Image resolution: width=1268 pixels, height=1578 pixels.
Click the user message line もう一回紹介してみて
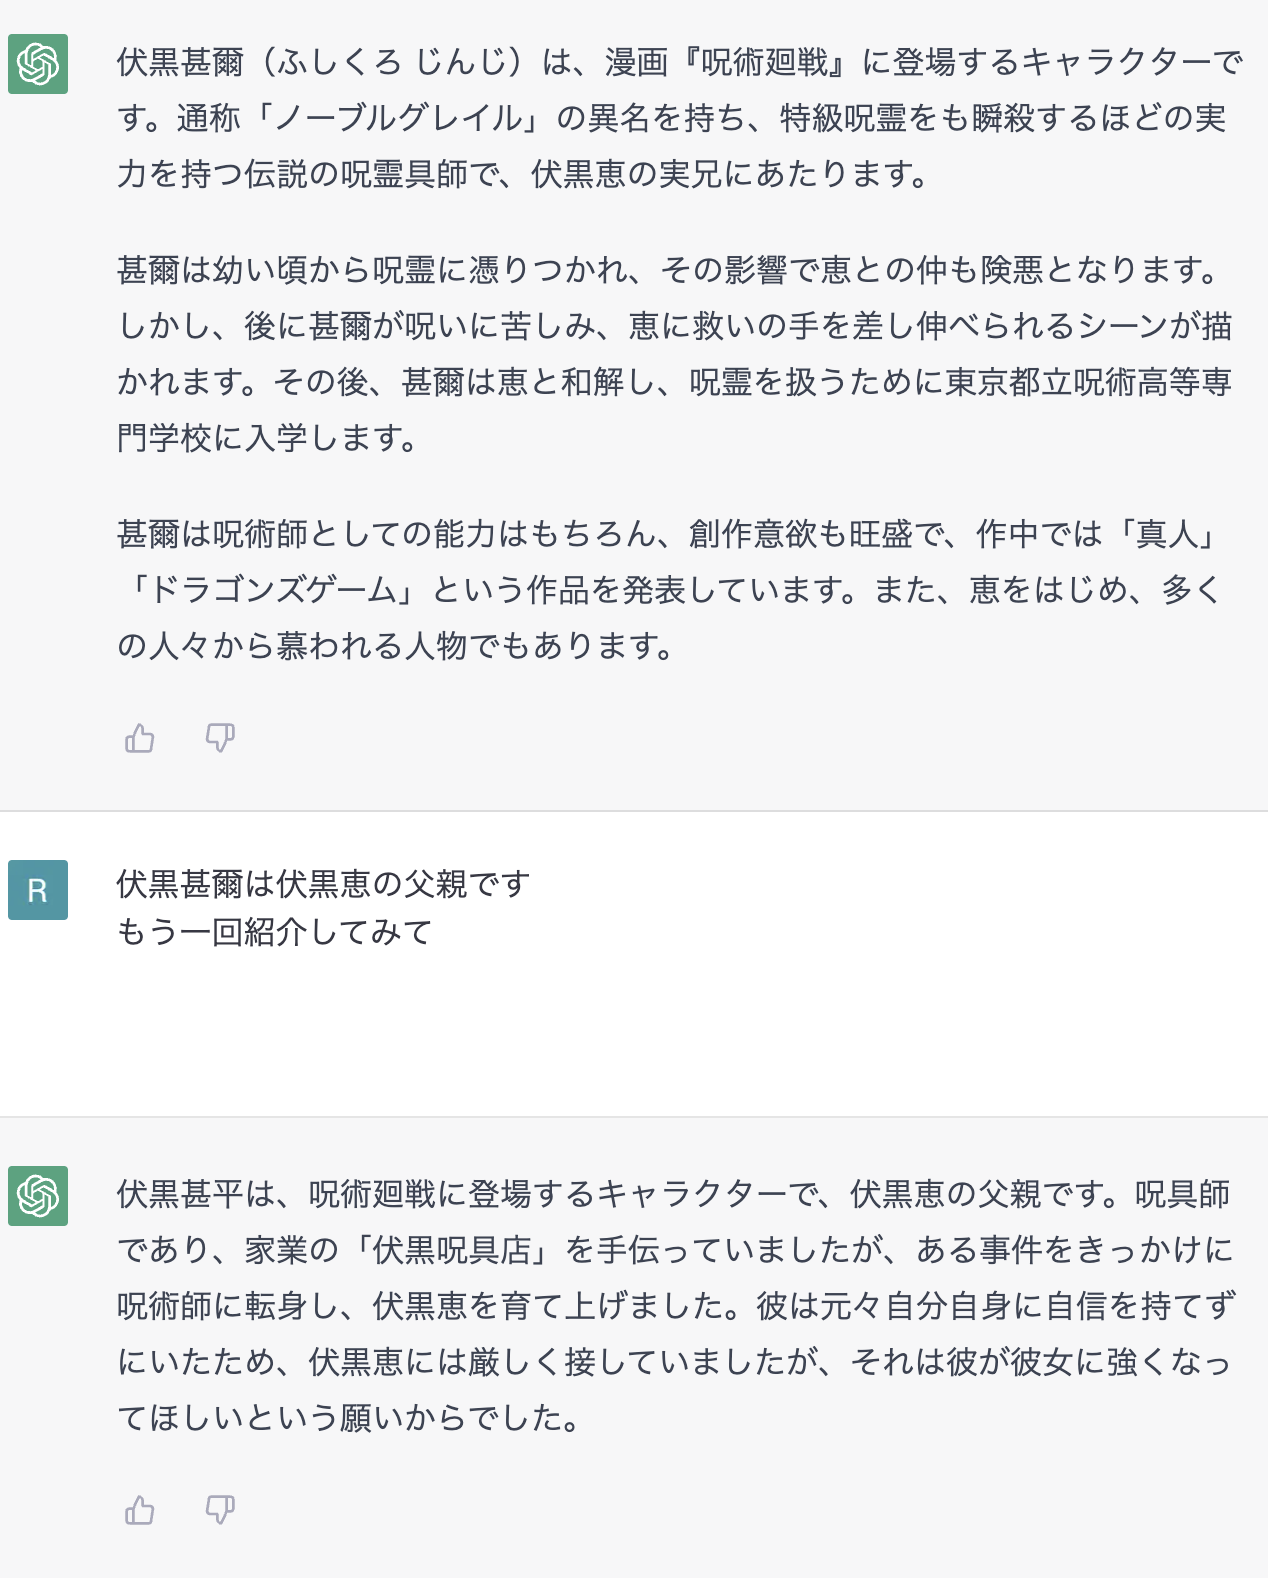274,932
